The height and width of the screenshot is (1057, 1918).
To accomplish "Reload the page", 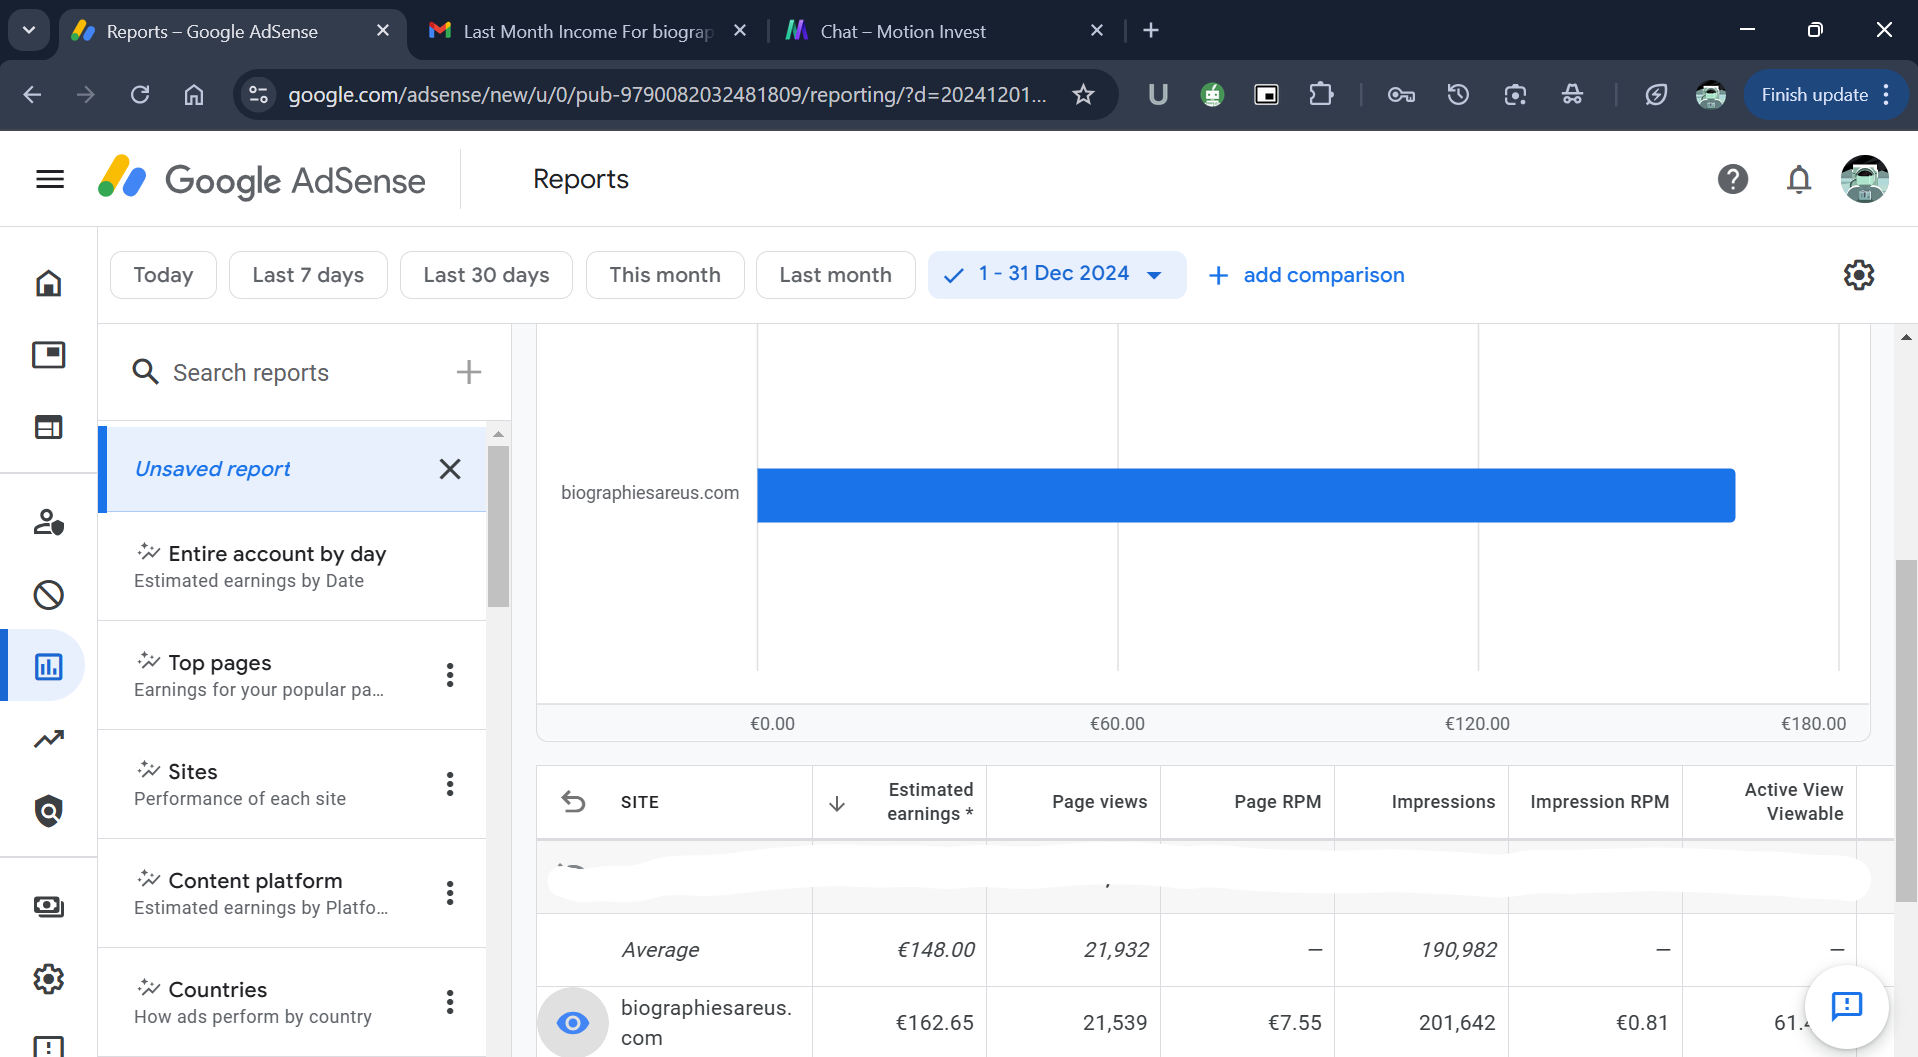I will pyautogui.click(x=140, y=95).
